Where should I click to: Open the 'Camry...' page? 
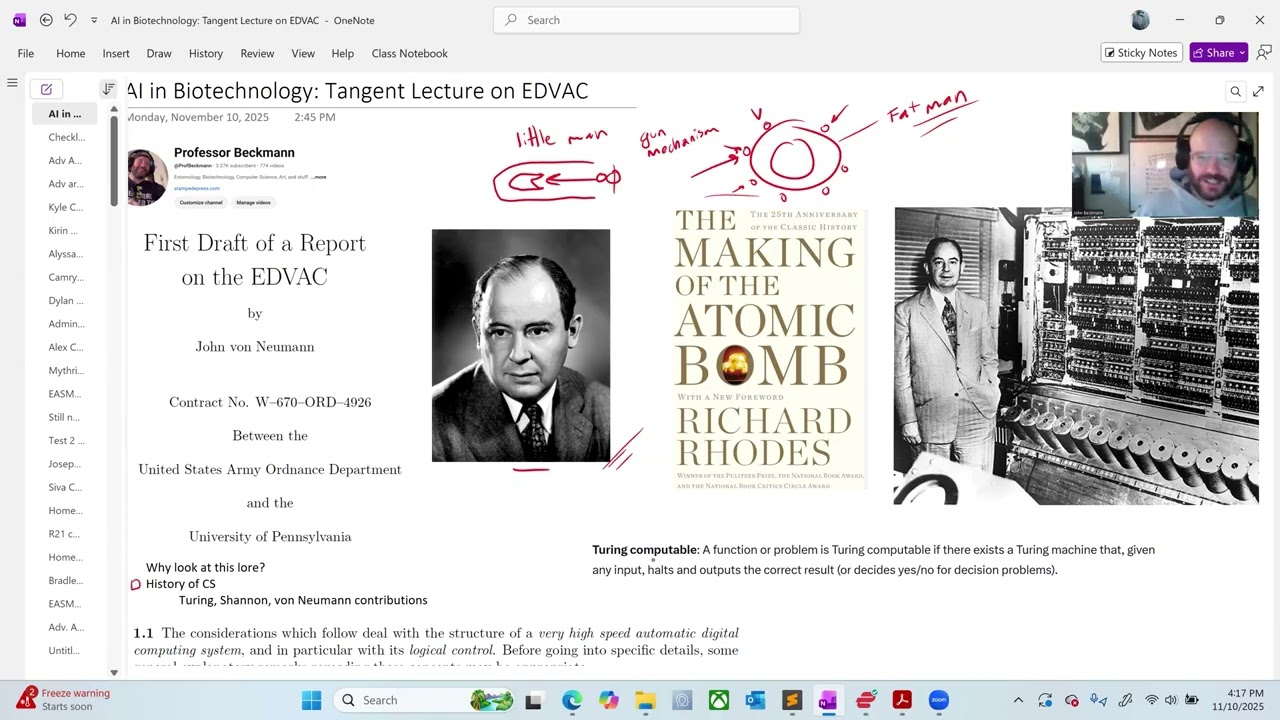click(66, 277)
